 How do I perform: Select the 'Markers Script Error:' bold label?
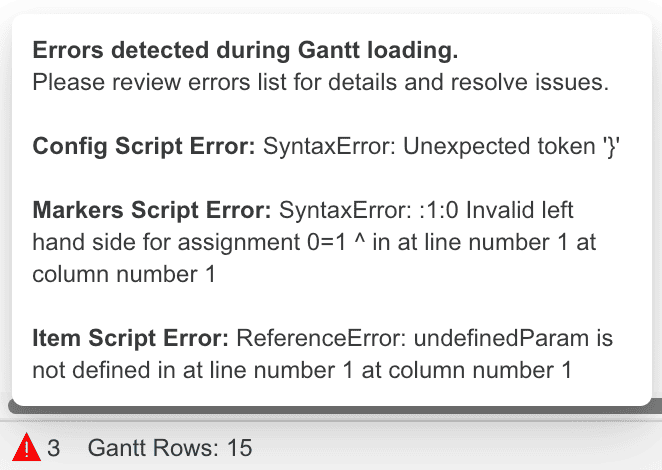(152, 210)
